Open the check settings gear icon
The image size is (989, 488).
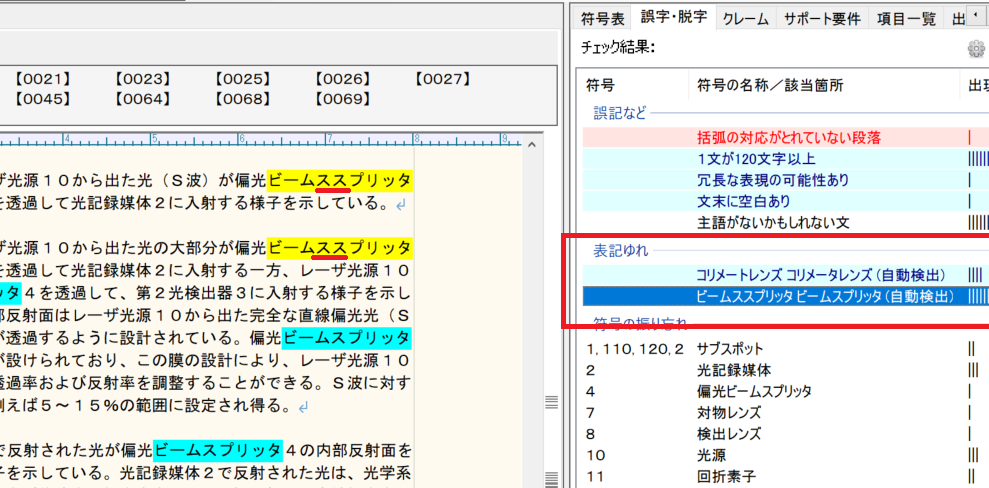click(x=976, y=49)
